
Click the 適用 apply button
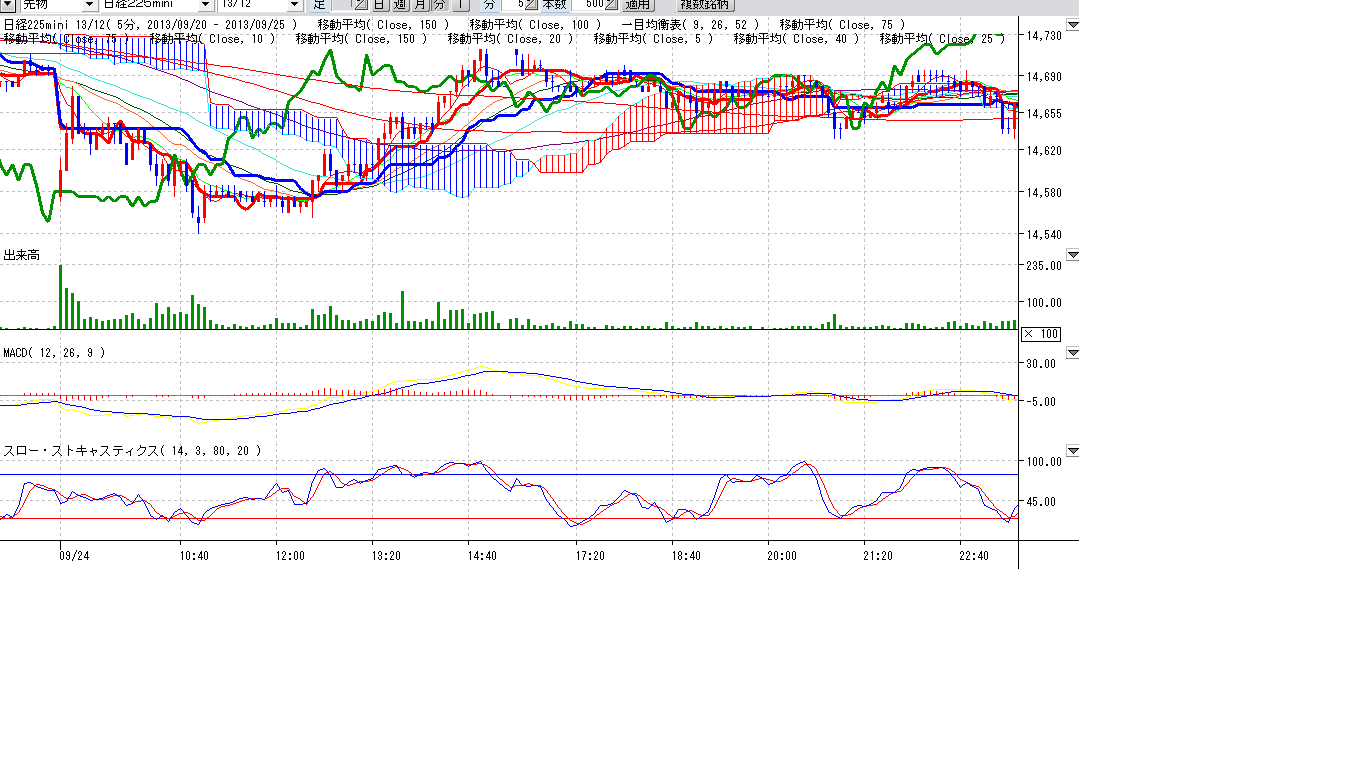638,5
